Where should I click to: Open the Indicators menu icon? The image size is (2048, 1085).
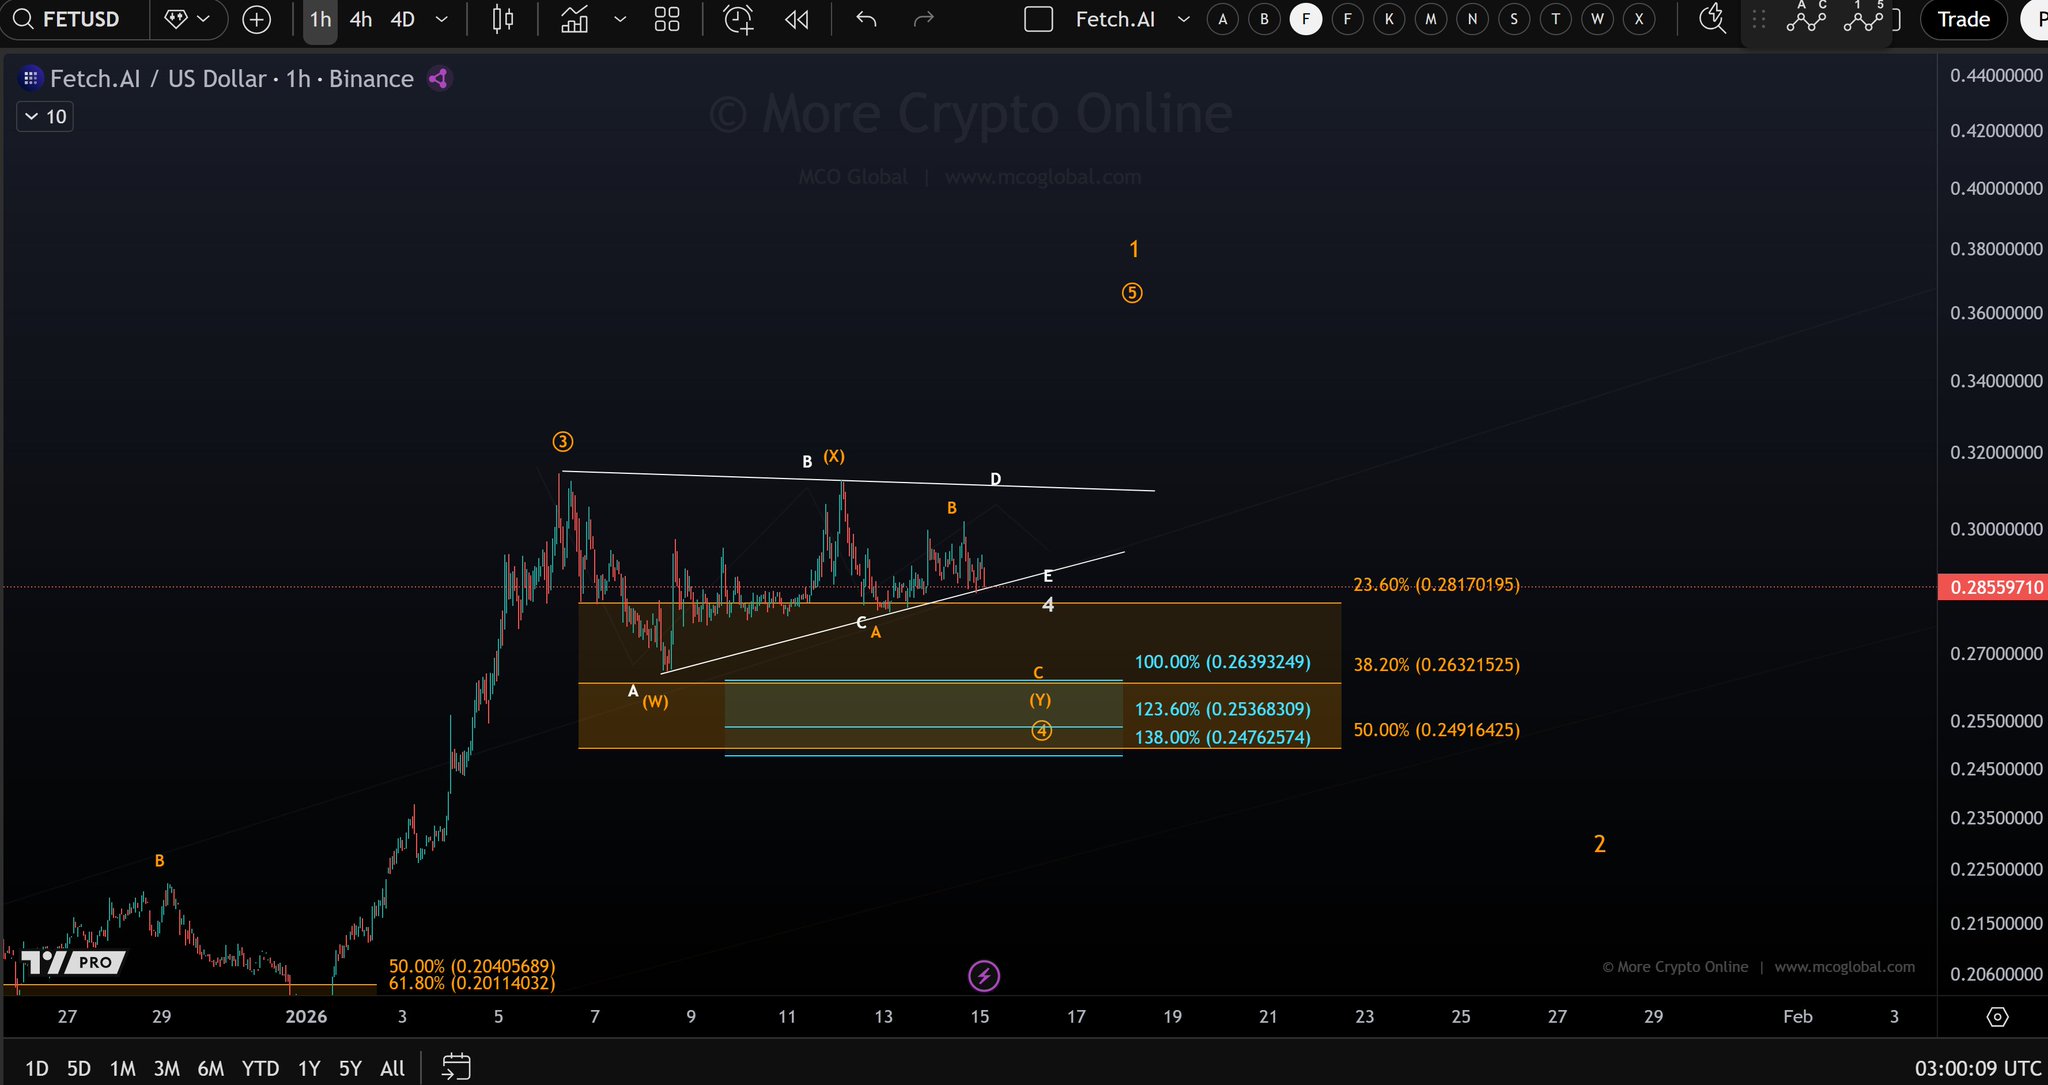[575, 19]
